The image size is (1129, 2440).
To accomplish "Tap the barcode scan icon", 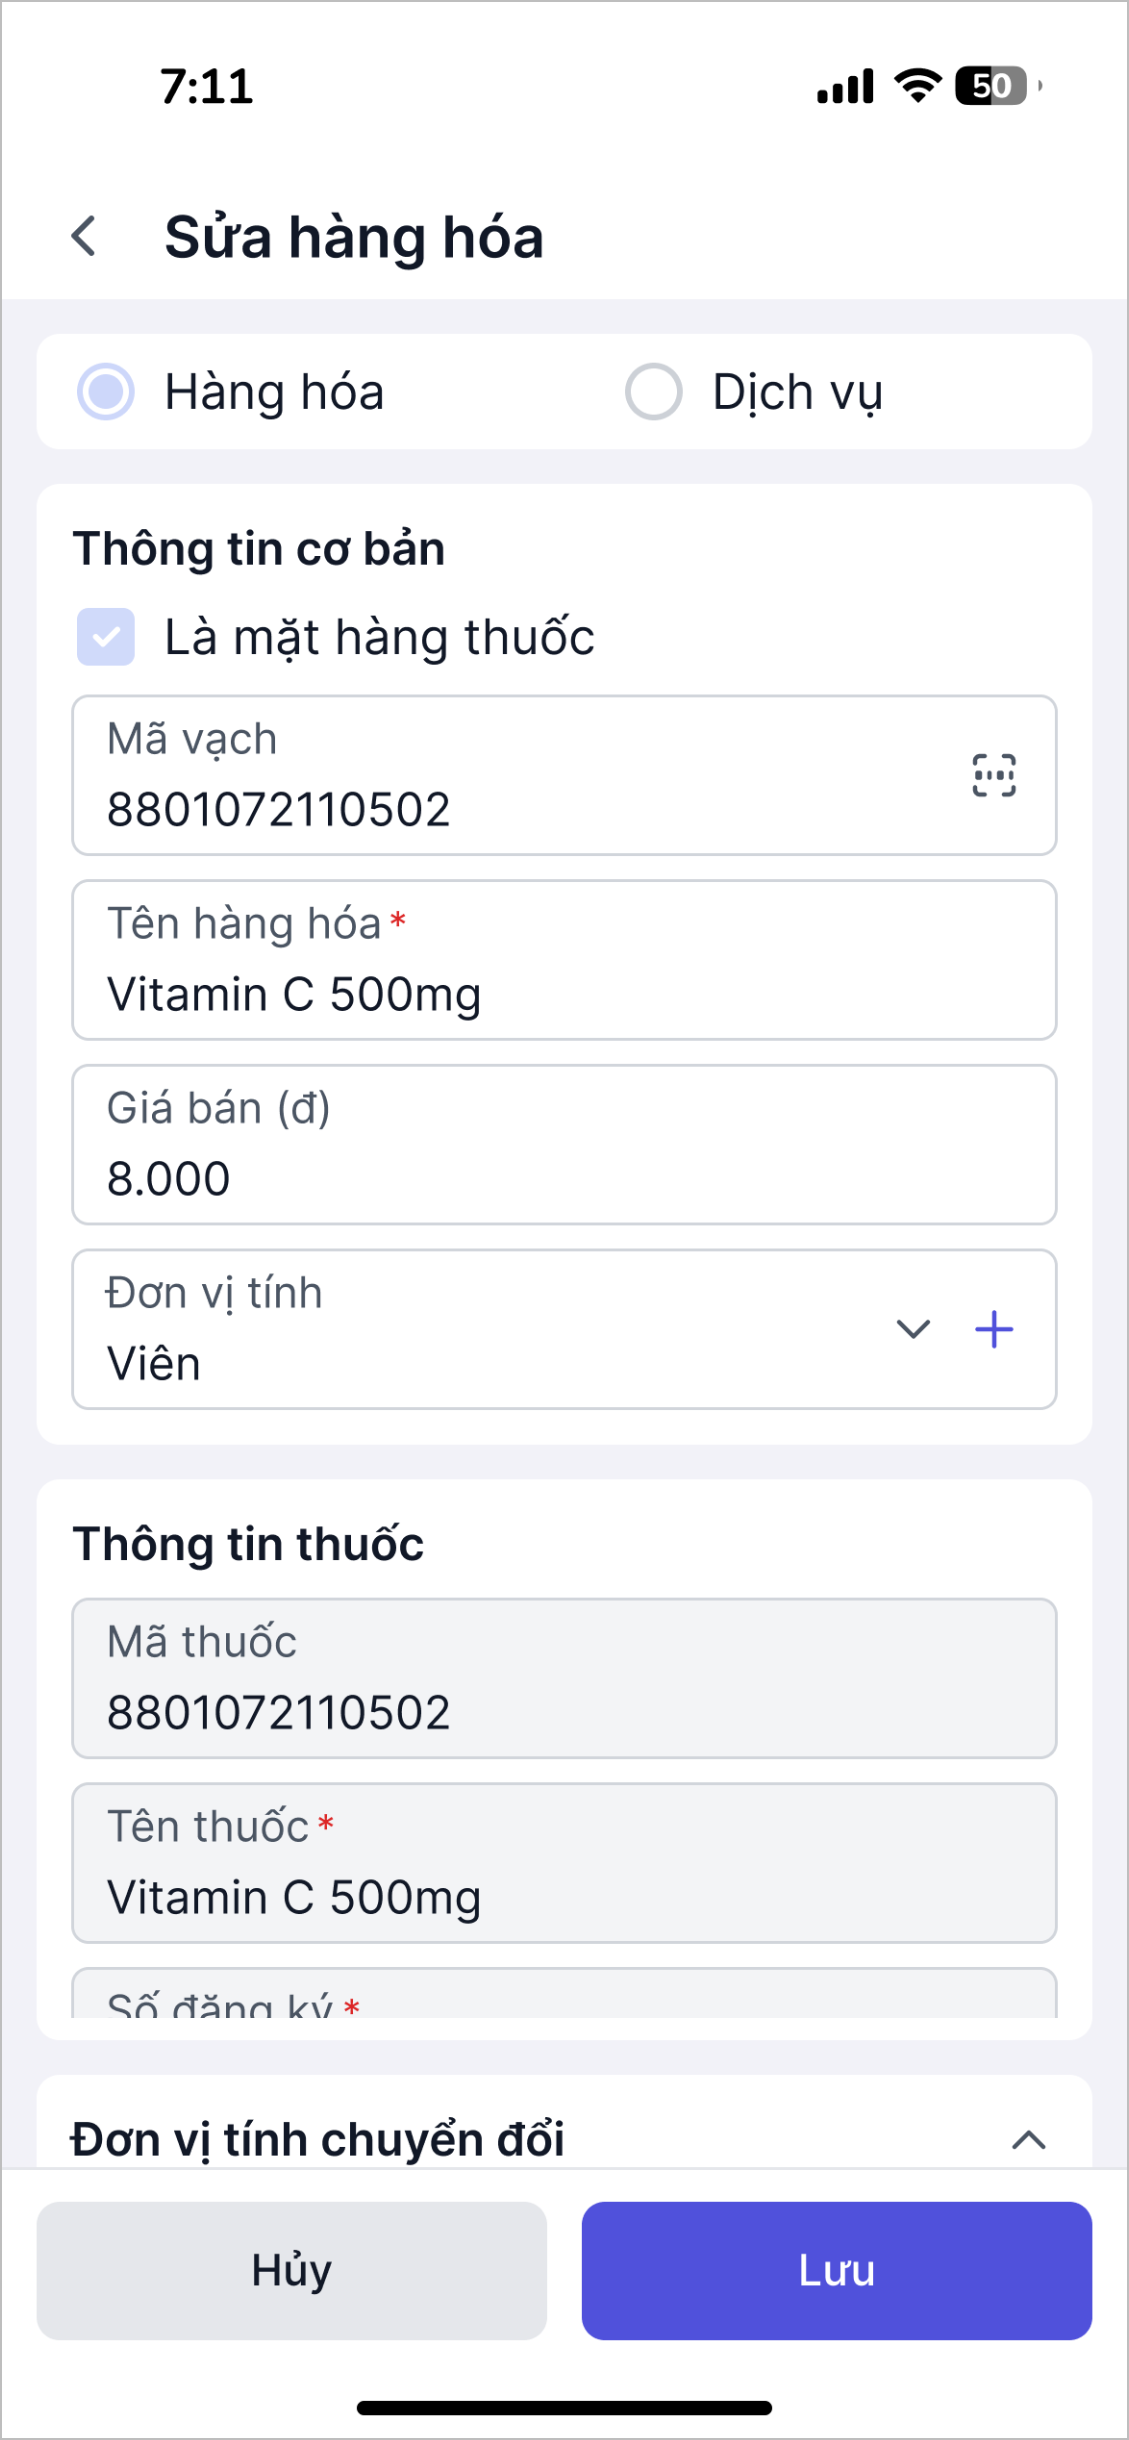I will coord(994,776).
